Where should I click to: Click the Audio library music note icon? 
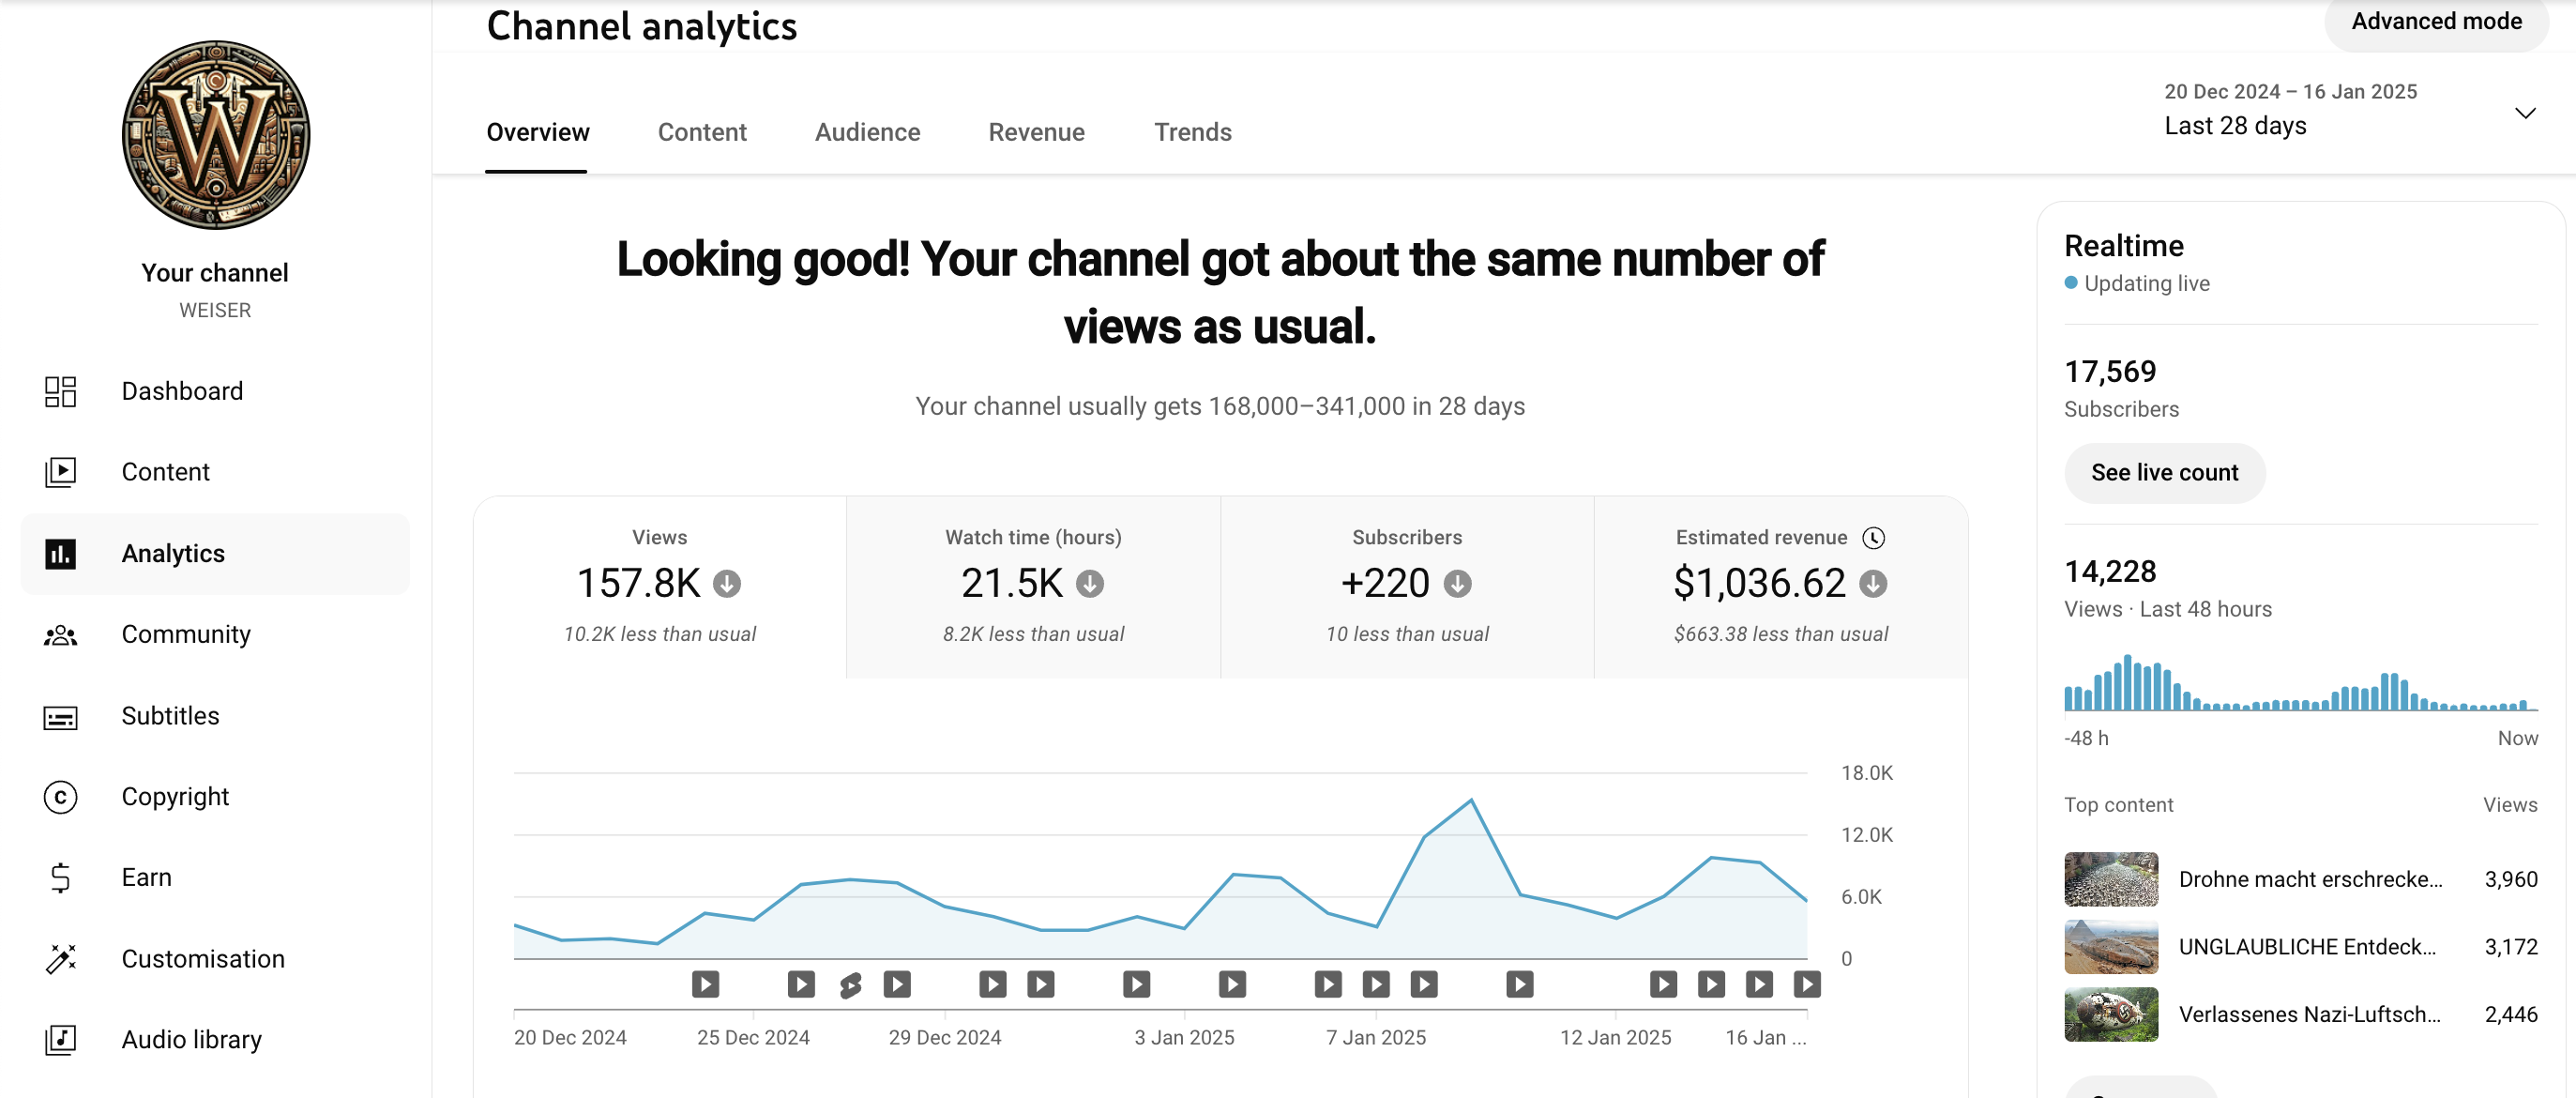click(x=60, y=1040)
